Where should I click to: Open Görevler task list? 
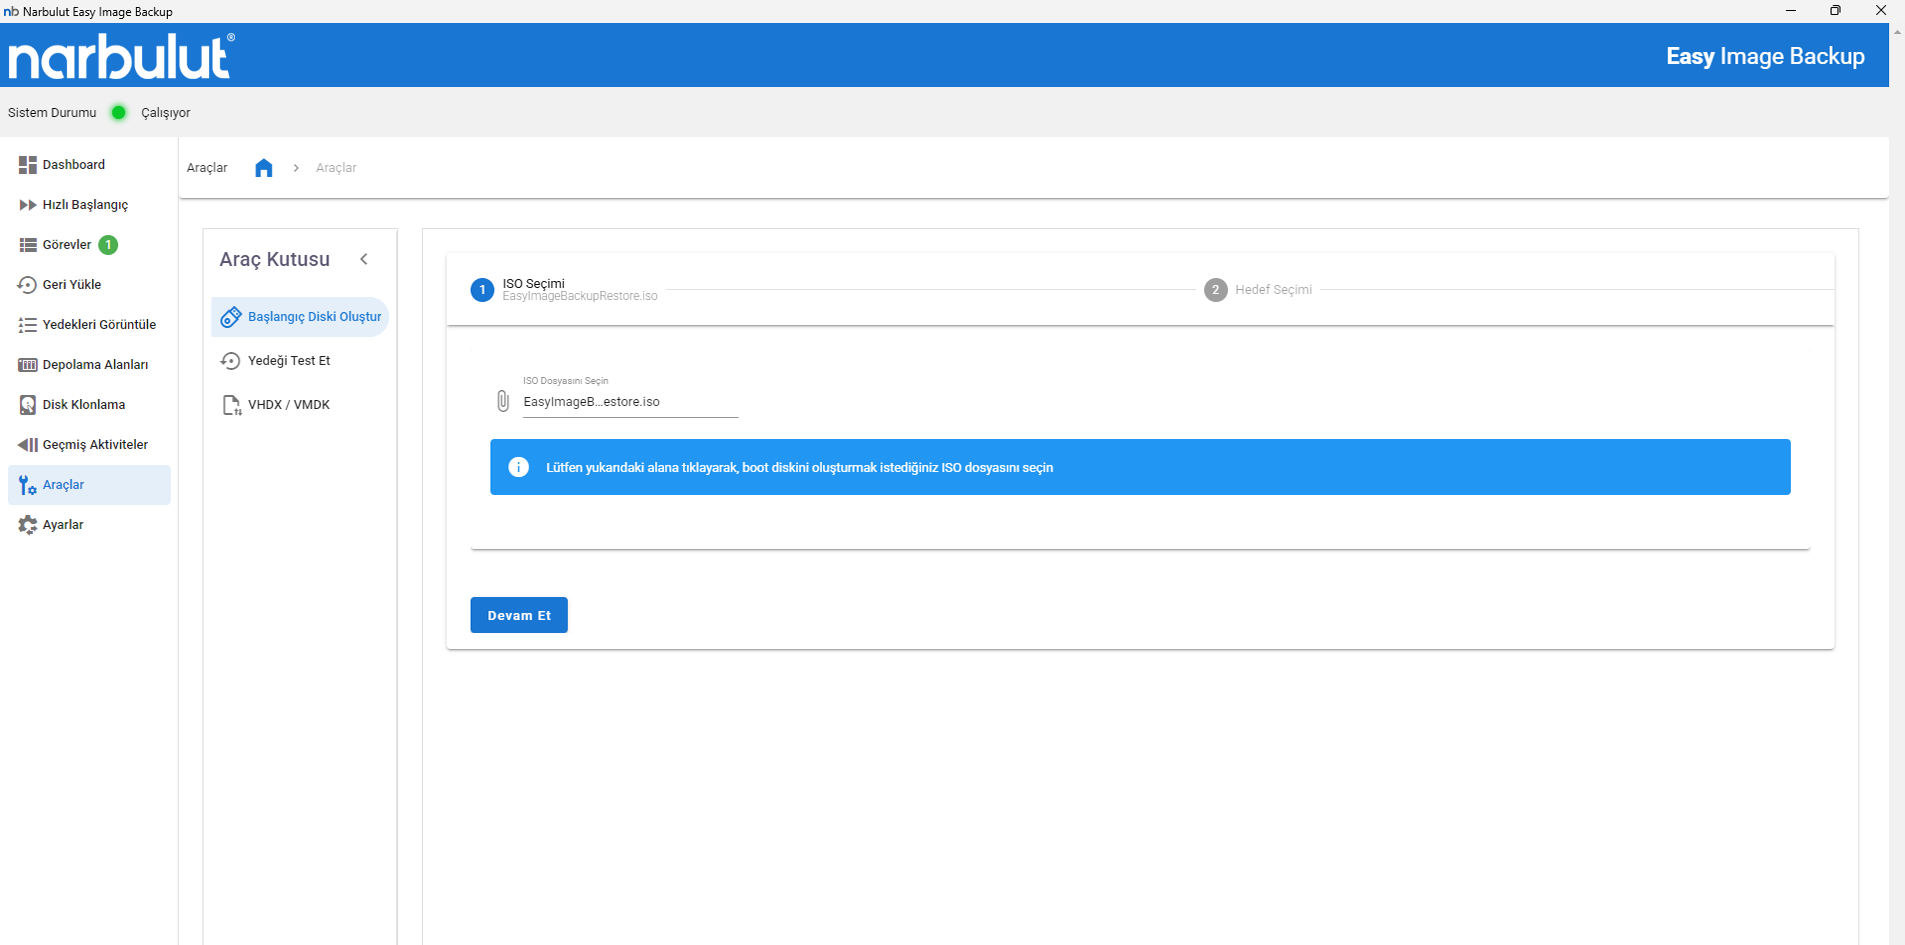pos(67,245)
